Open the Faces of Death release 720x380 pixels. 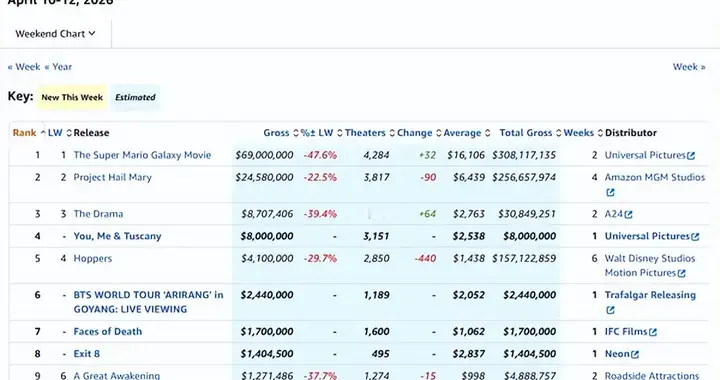pos(108,331)
